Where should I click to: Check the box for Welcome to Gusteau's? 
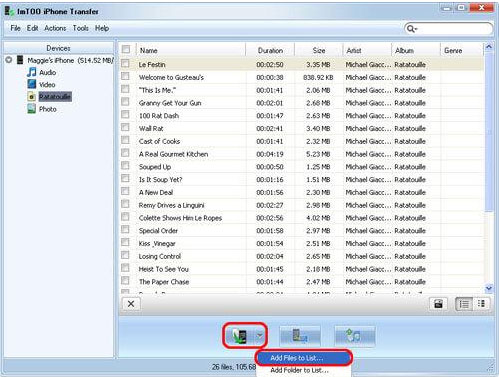point(125,76)
